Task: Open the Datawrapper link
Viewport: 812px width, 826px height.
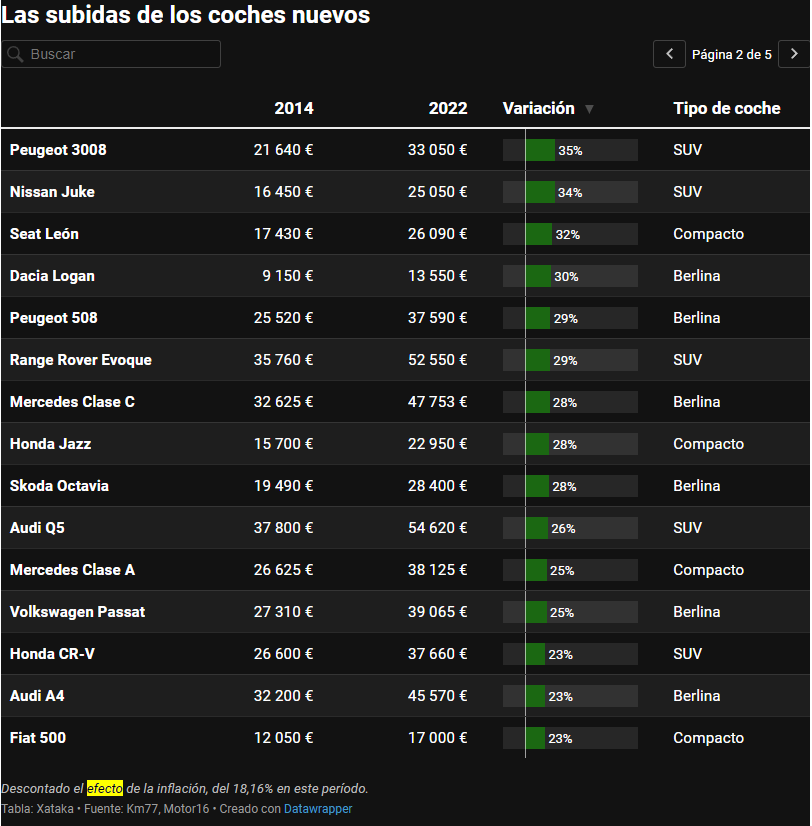Action: (318, 809)
